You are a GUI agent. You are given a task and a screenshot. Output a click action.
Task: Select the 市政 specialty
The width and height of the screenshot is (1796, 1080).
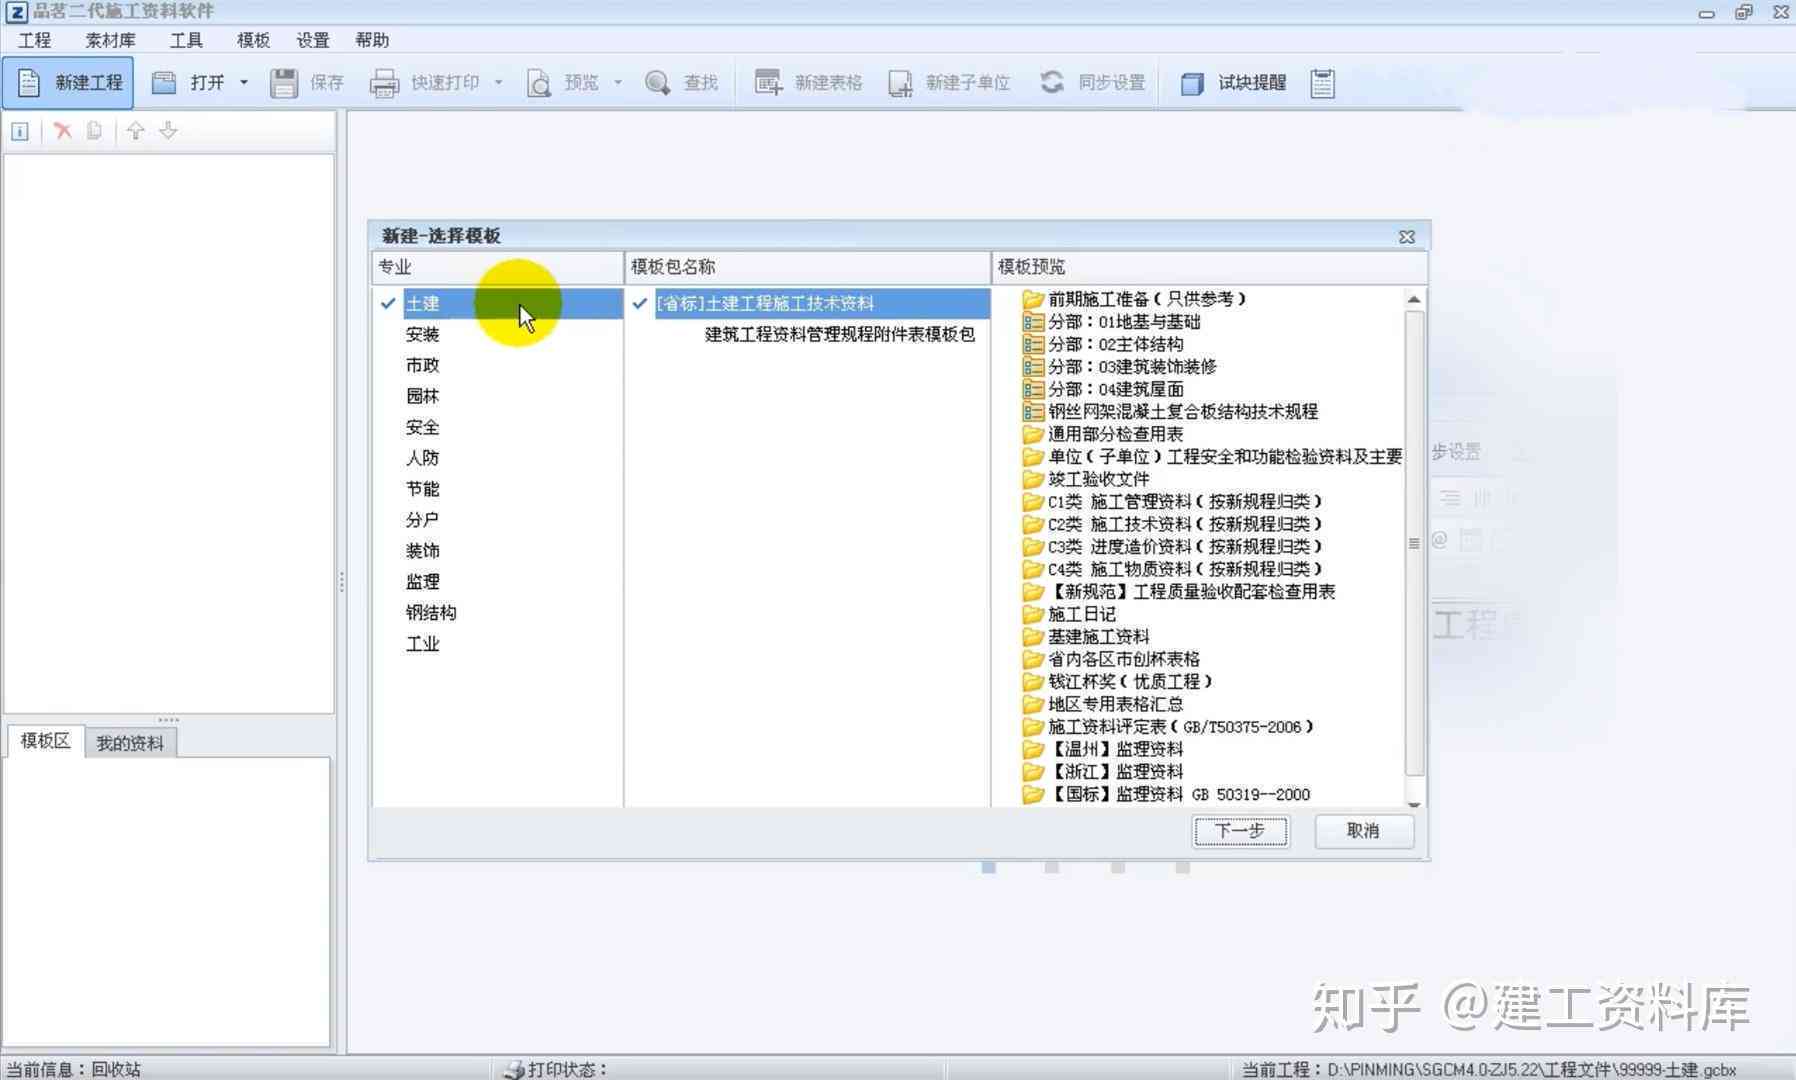click(422, 365)
